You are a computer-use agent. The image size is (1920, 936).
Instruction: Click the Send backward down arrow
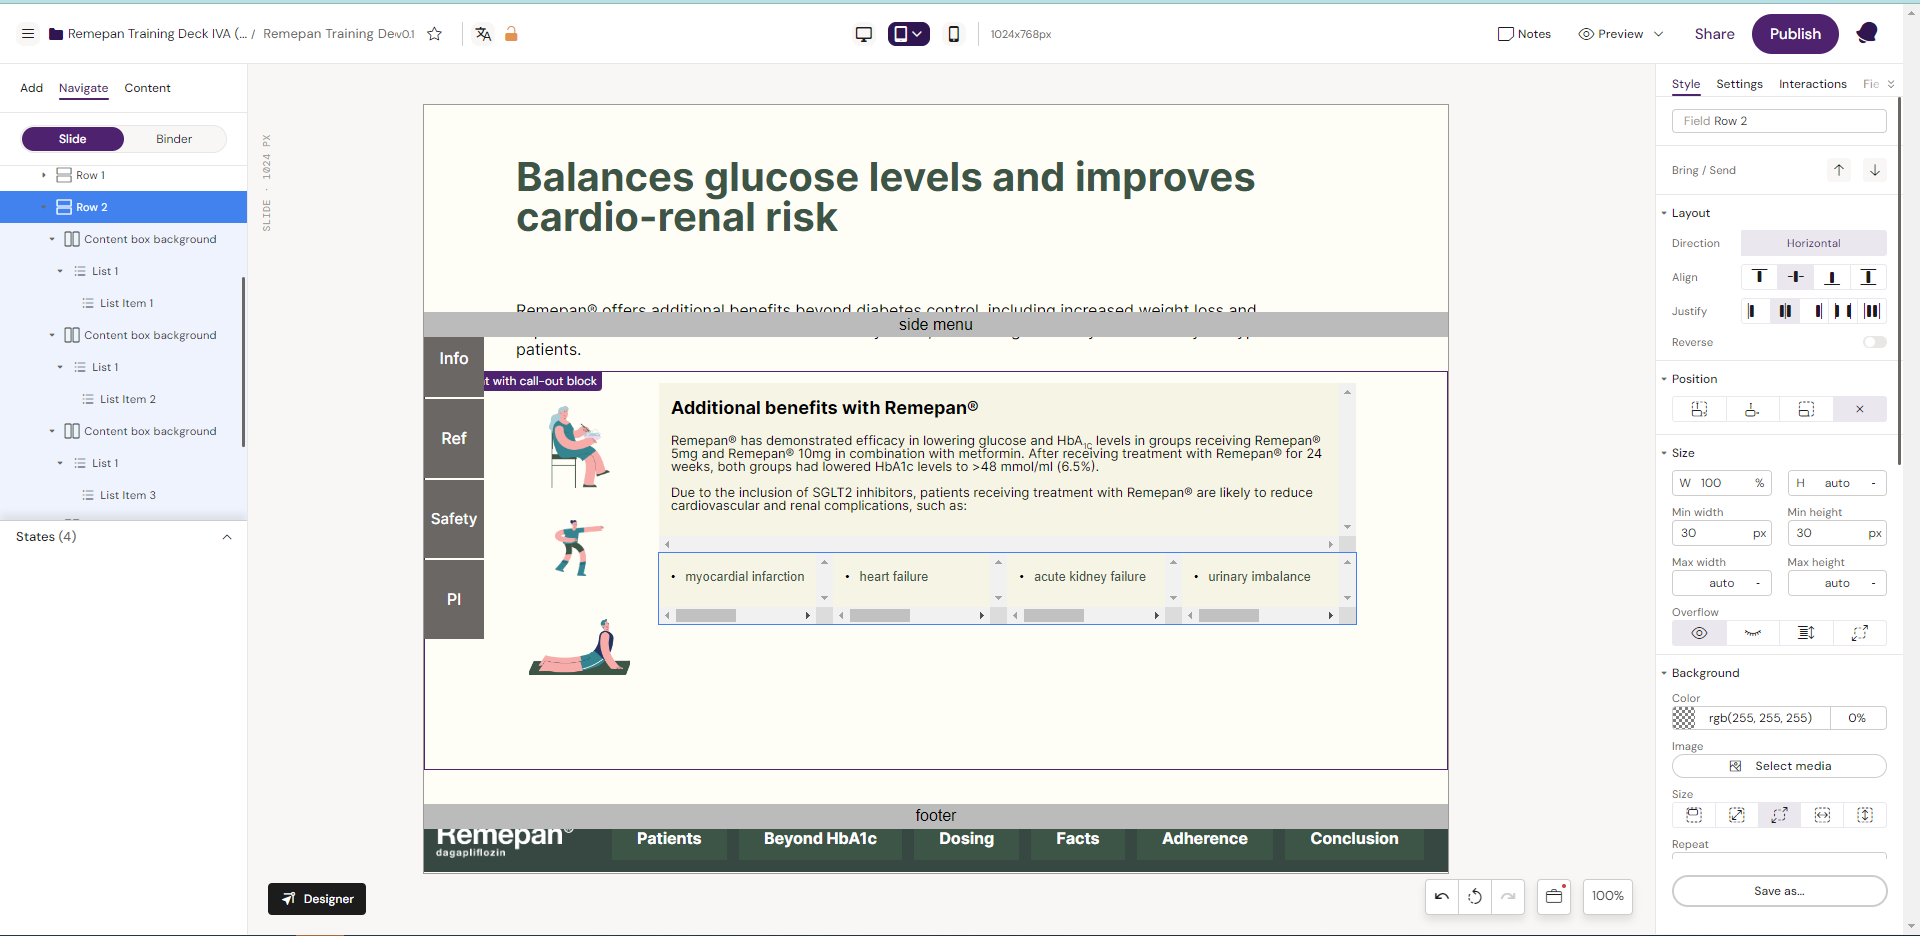(x=1875, y=170)
